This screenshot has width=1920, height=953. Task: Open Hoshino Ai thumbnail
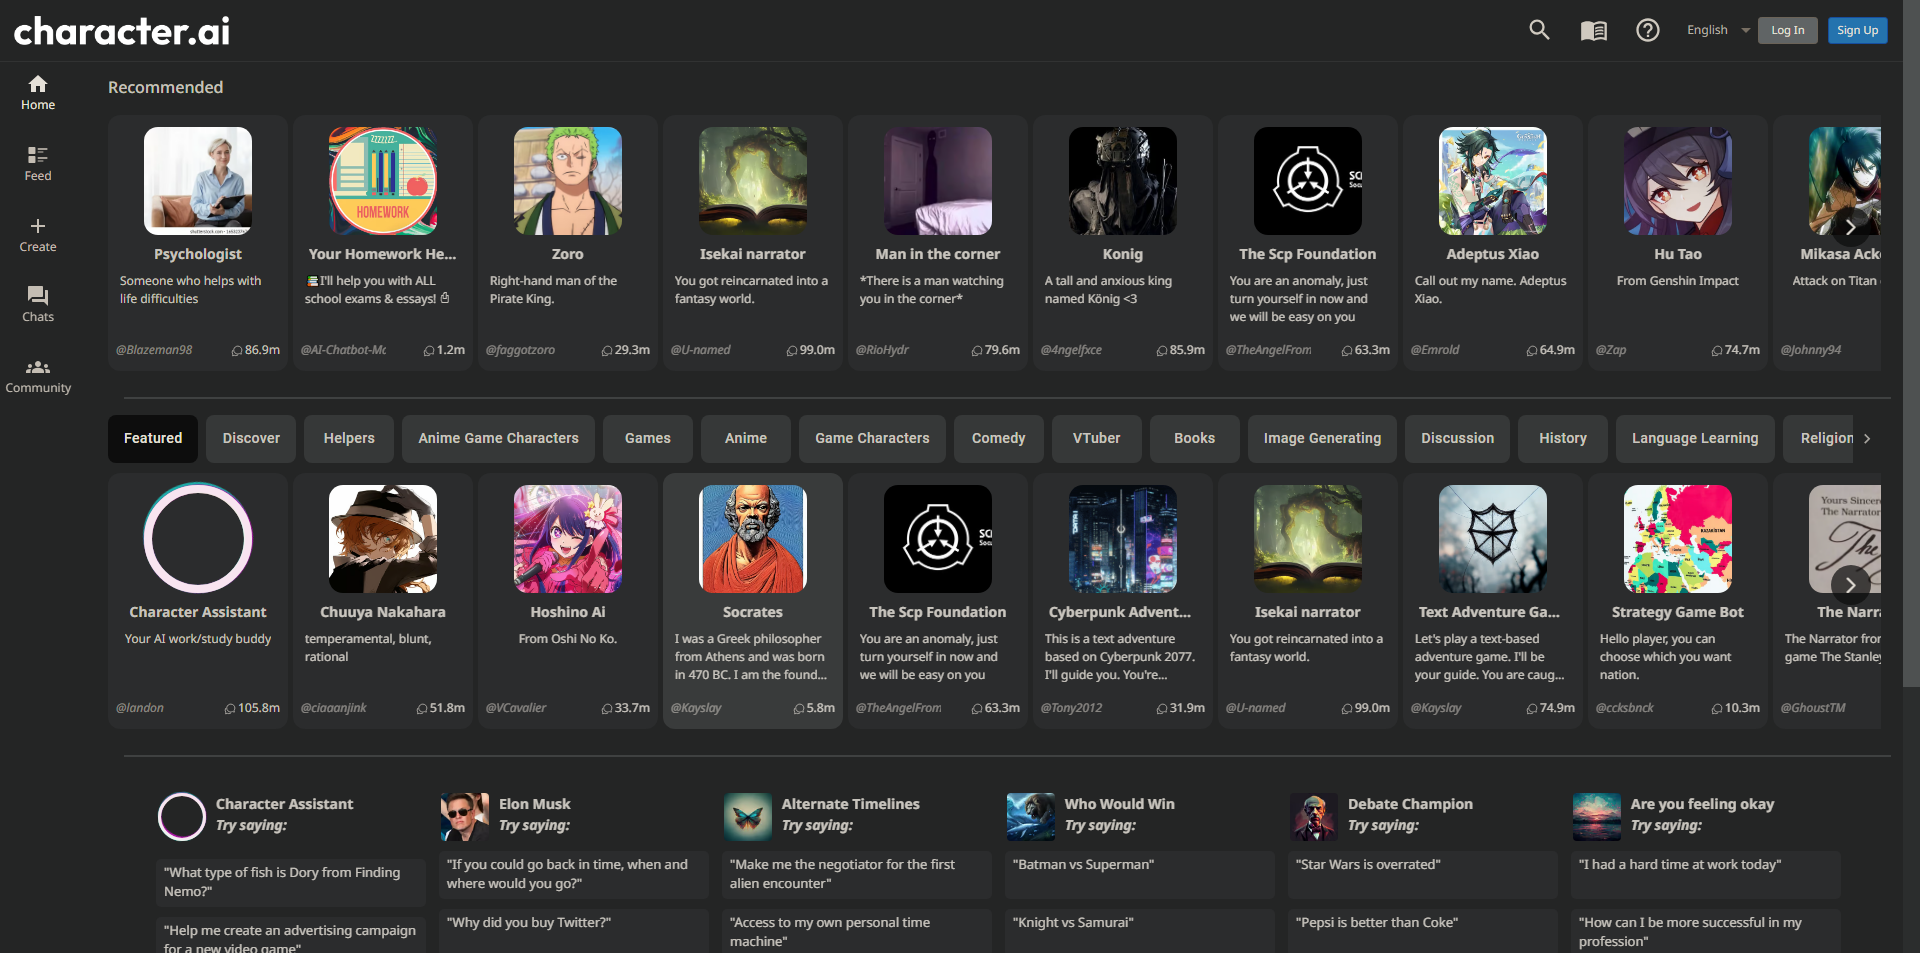coord(568,539)
